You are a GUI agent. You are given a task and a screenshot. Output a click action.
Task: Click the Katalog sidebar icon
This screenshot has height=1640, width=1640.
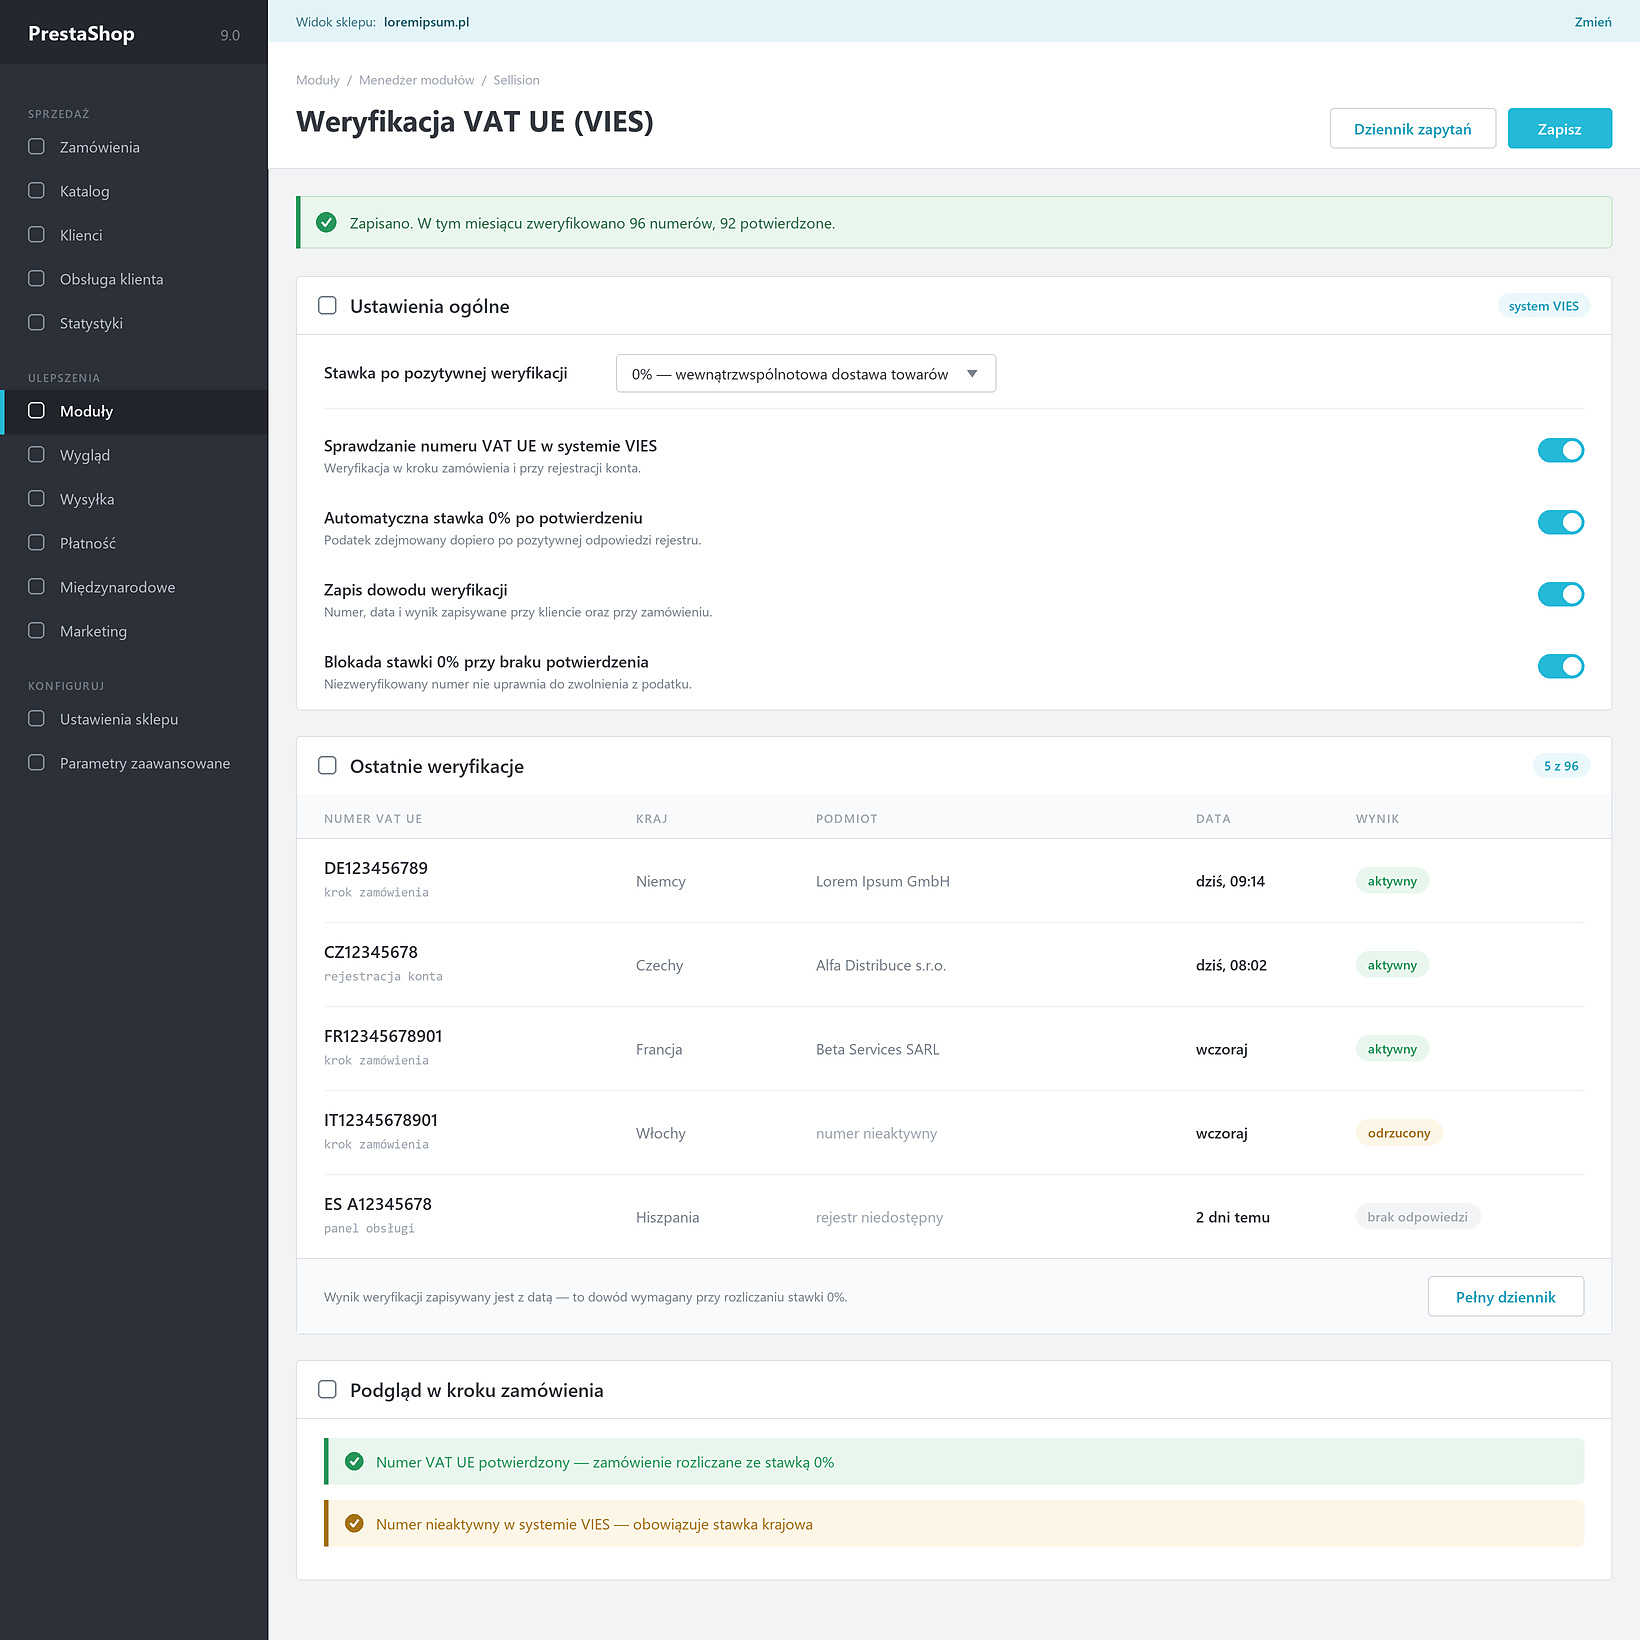coord(36,191)
